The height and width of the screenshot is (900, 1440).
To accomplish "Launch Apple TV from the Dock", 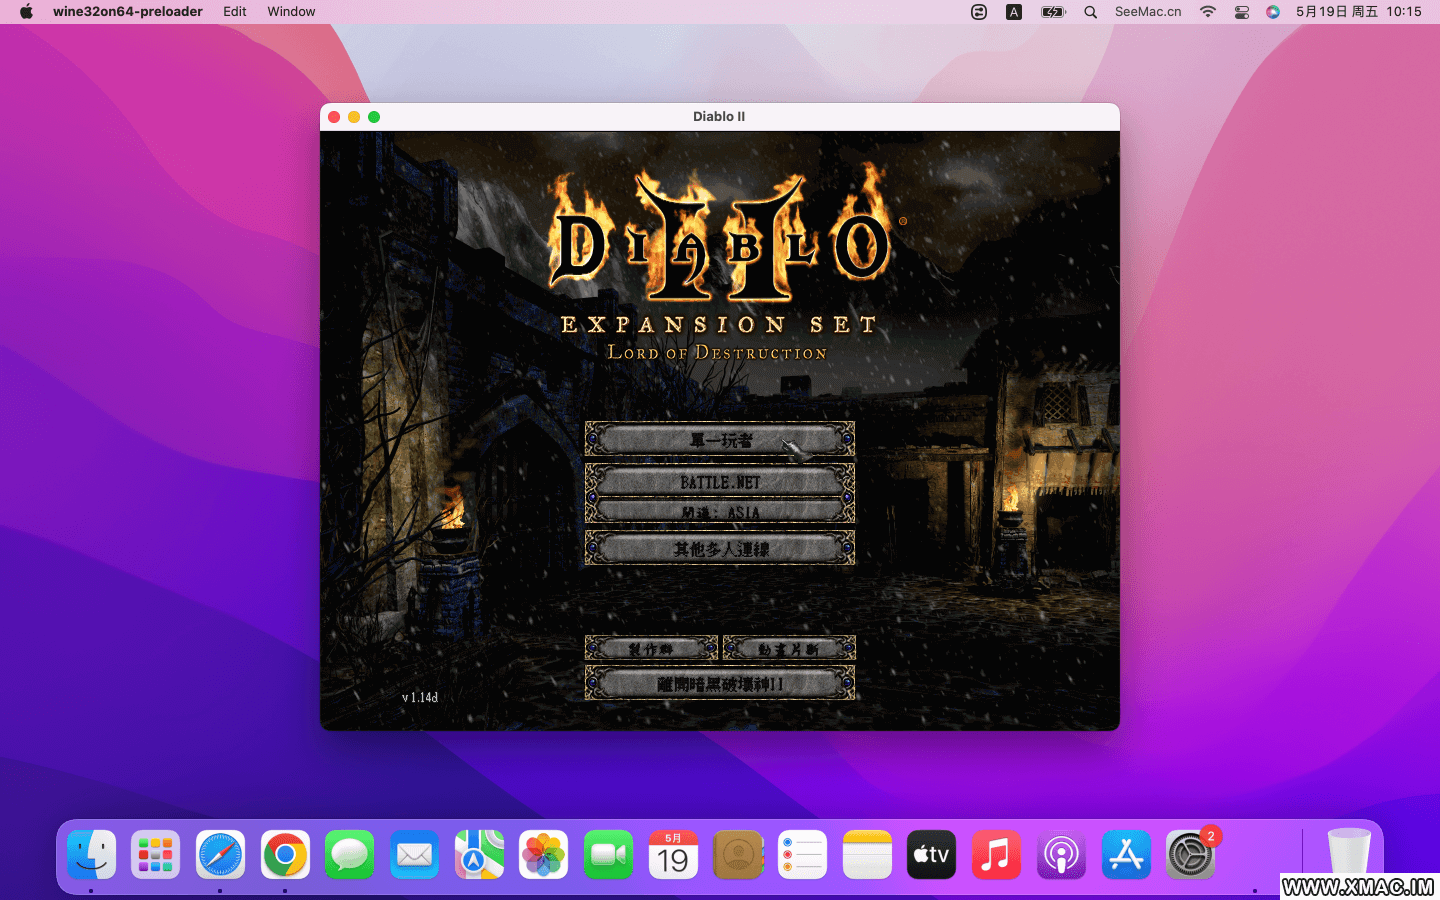I will click(931, 855).
